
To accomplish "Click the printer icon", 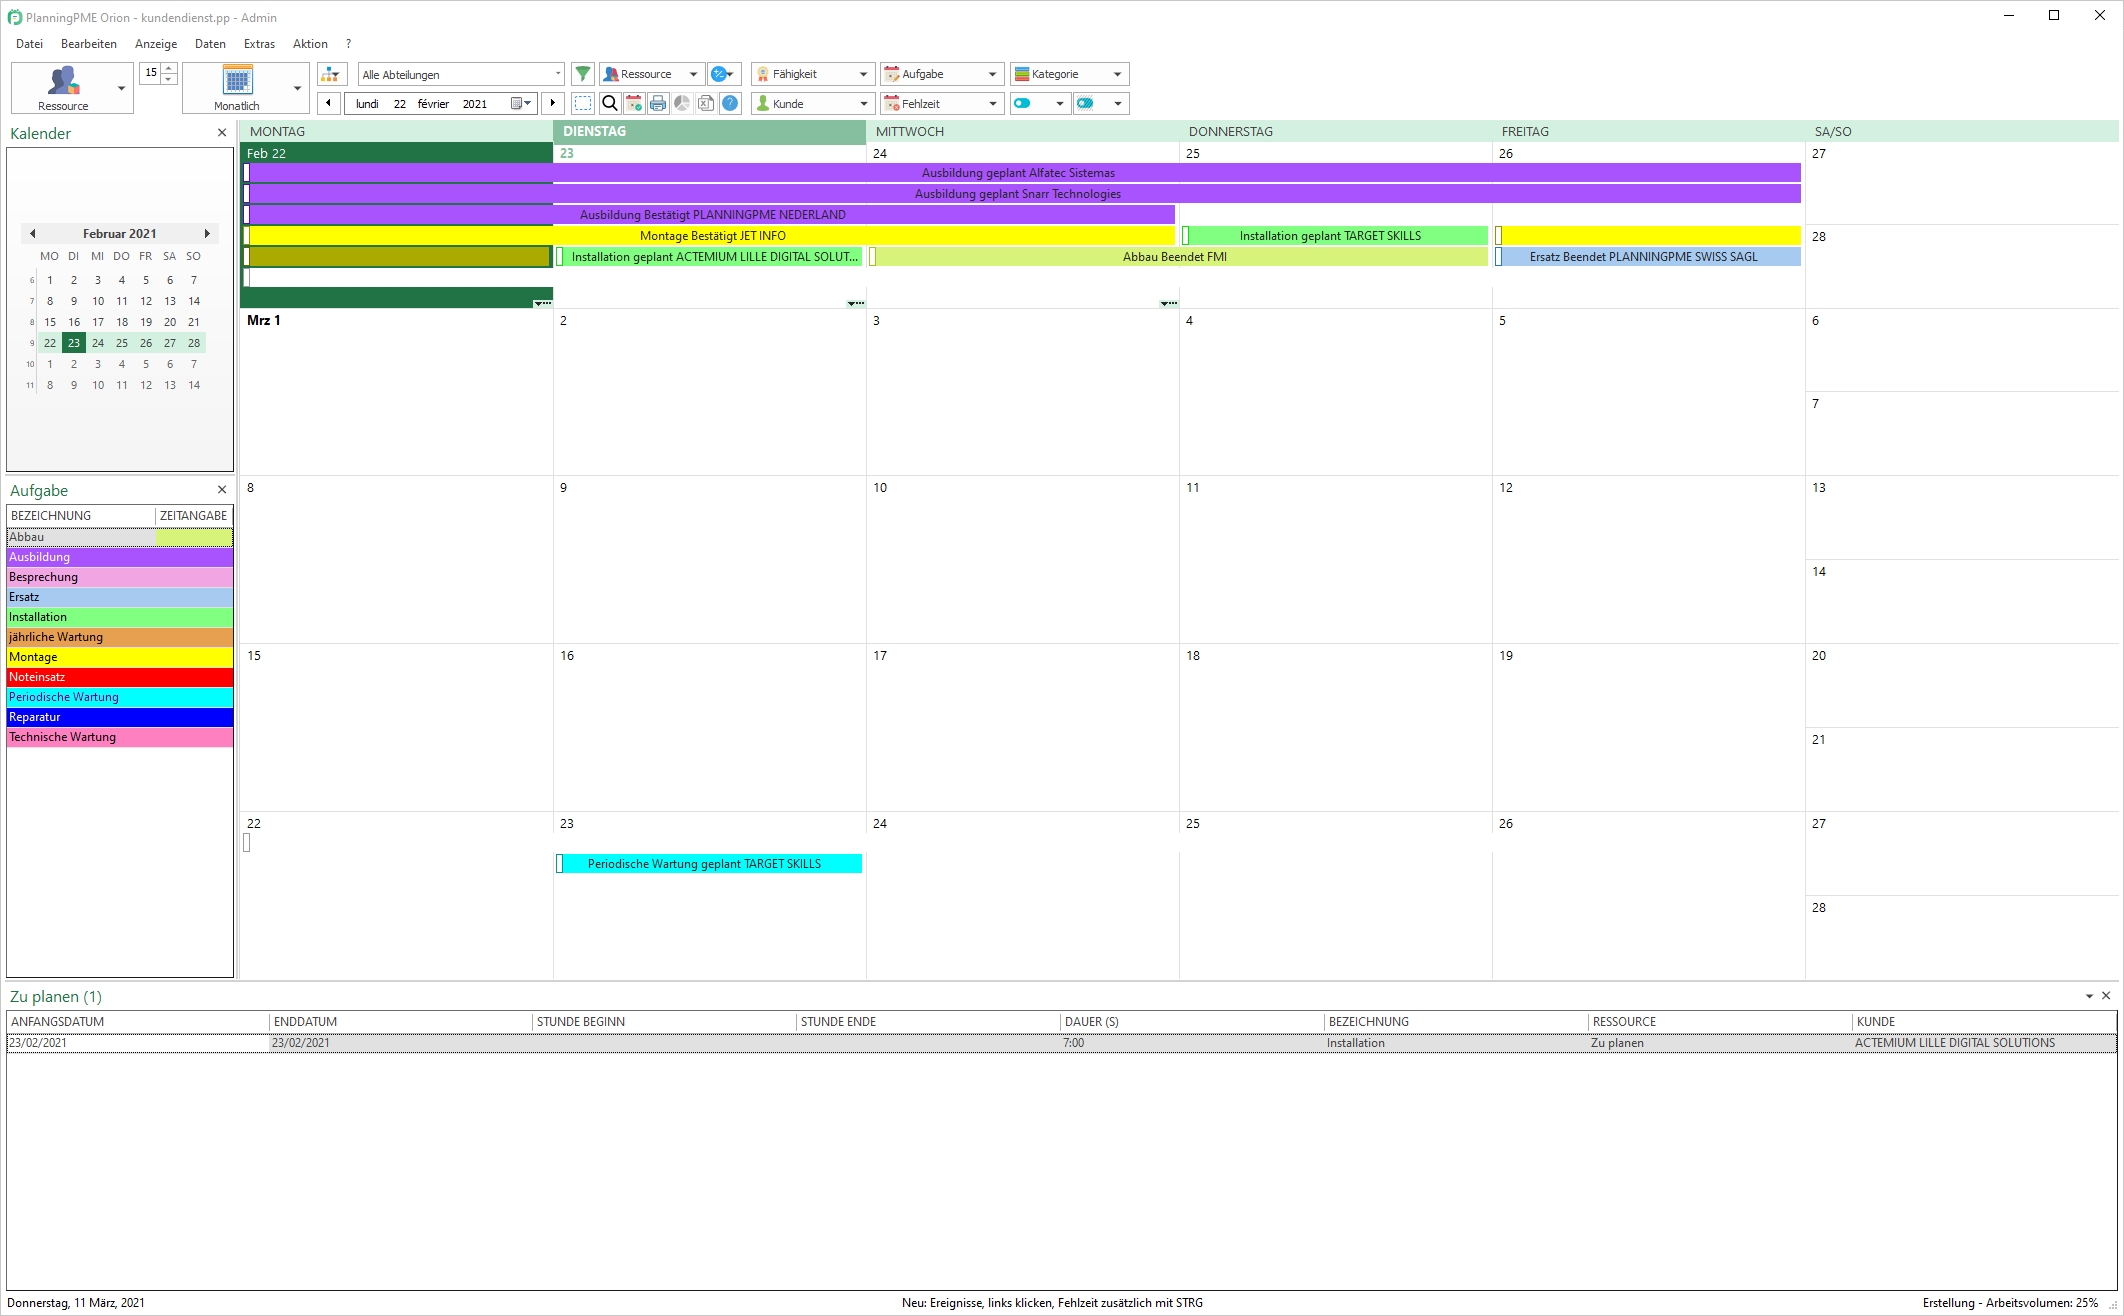I will (x=658, y=103).
